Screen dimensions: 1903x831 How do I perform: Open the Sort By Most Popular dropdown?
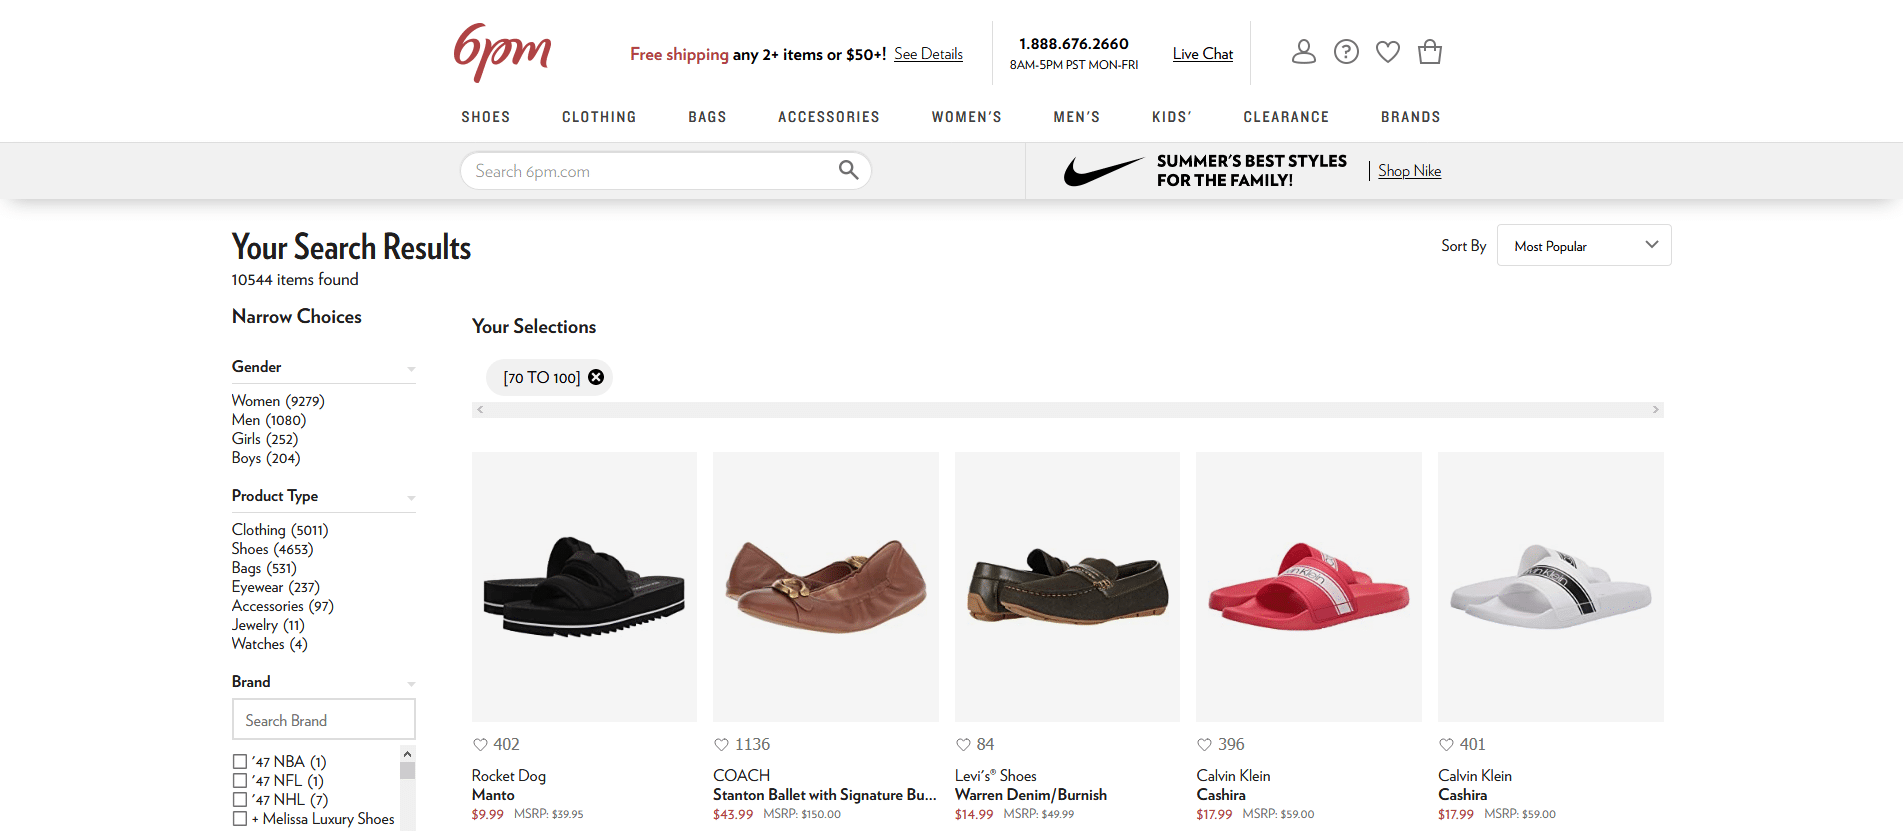[1584, 245]
